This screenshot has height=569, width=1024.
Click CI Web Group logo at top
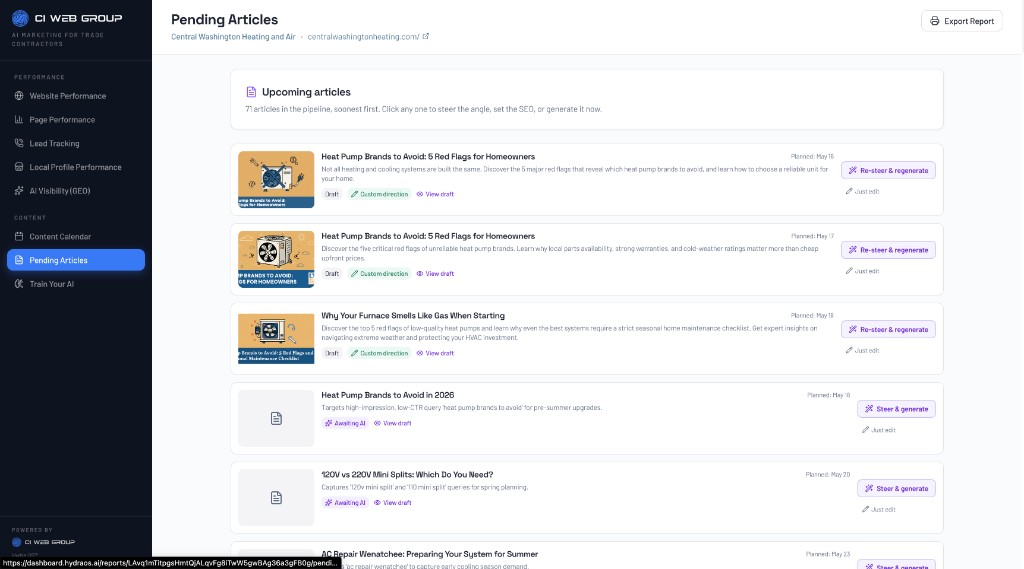pyautogui.click(x=67, y=18)
